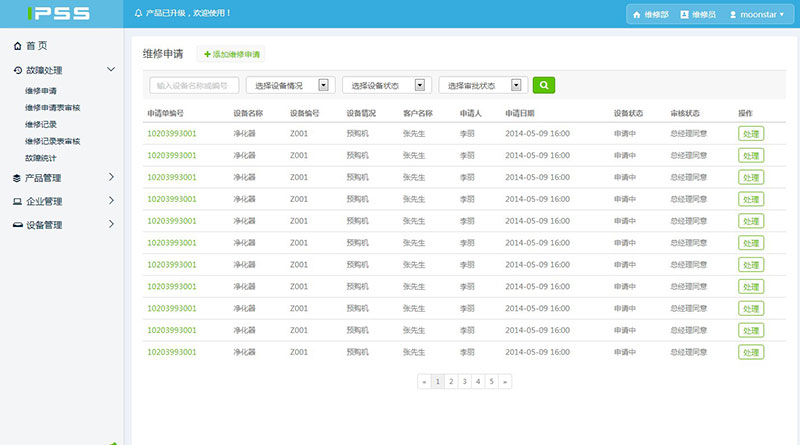Go to 首页 in the sidebar
The width and height of the screenshot is (800, 445).
coord(36,46)
